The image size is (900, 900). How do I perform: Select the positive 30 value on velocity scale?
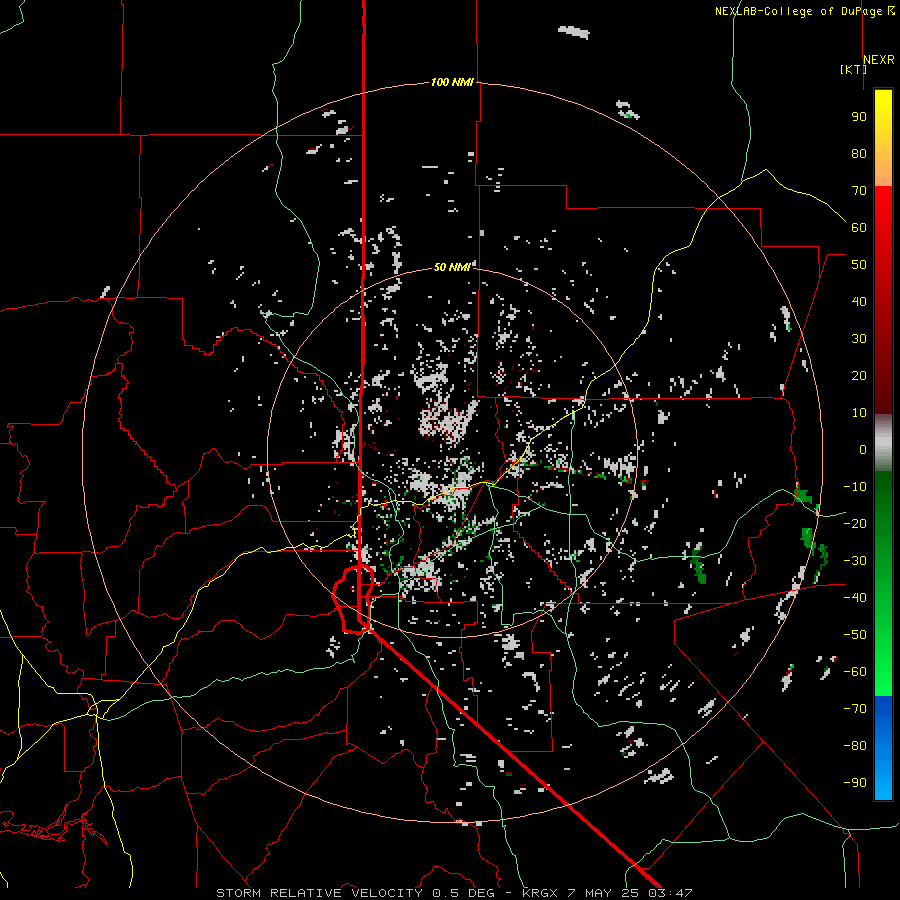[x=859, y=339]
